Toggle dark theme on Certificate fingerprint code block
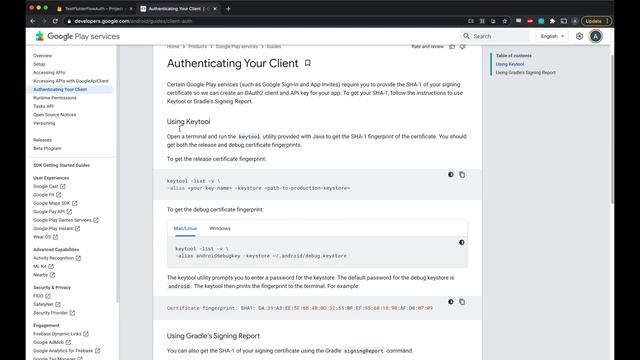 [x=451, y=302]
